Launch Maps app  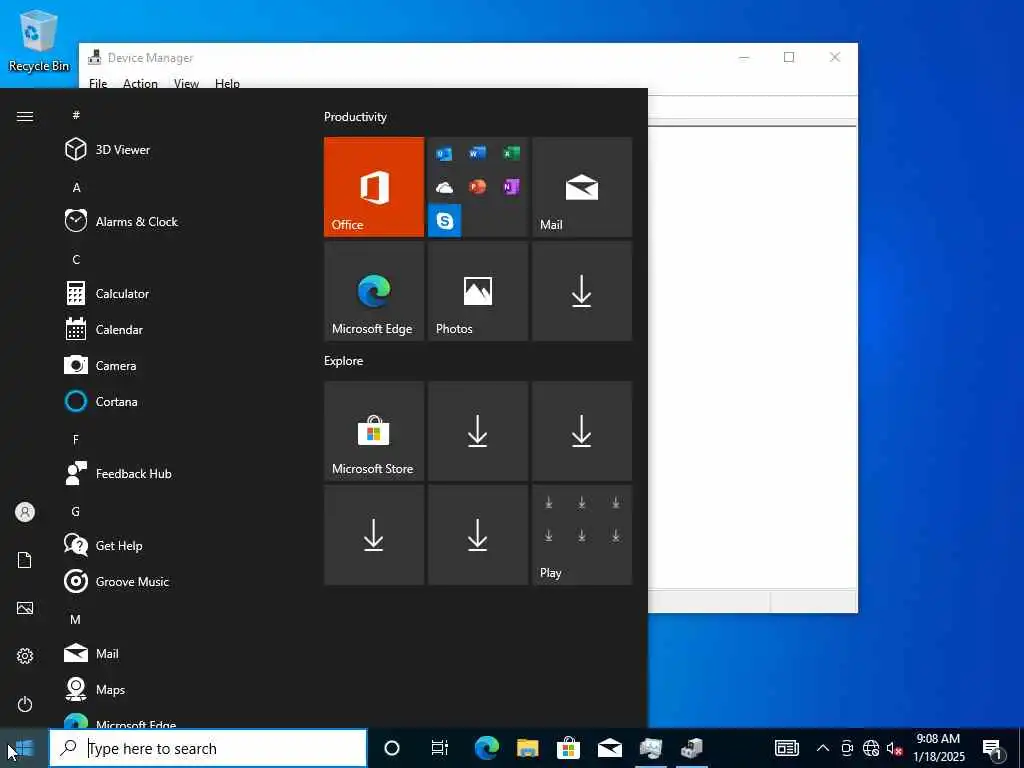(x=95, y=689)
